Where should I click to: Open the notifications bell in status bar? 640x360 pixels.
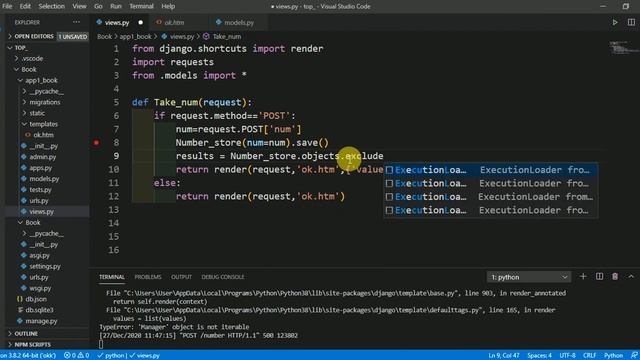tap(634, 356)
